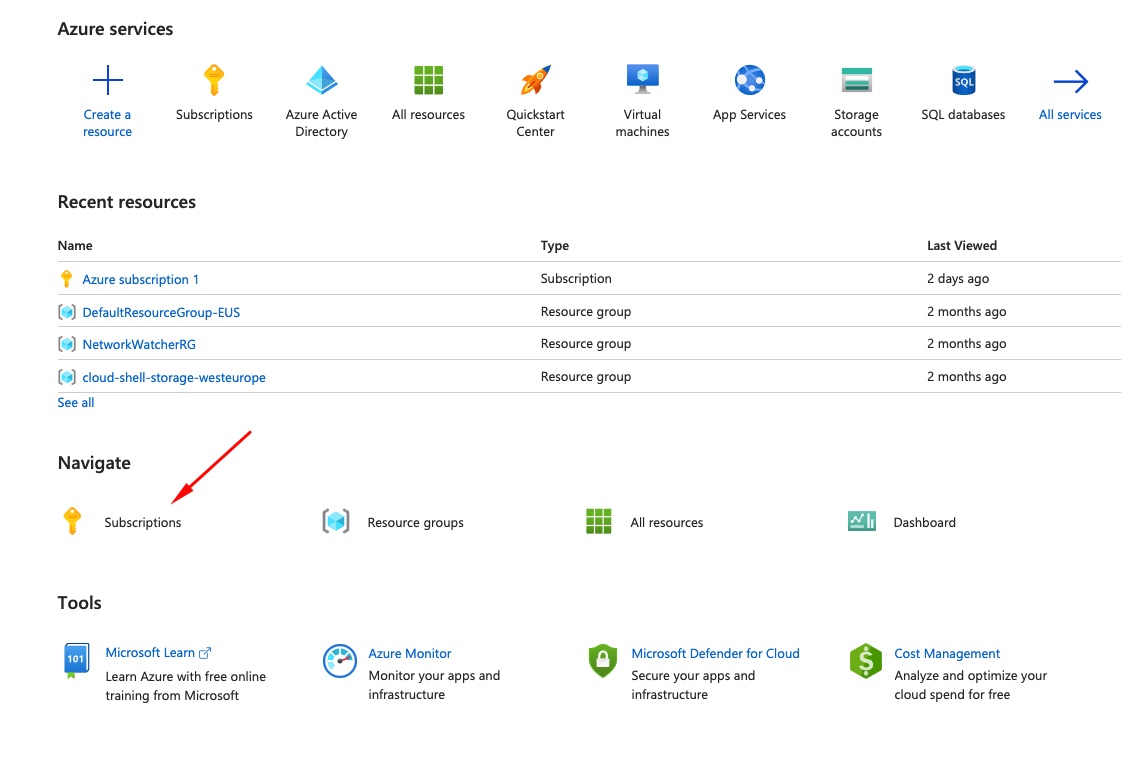
Task: Click the Create a resource plus icon
Action: (x=107, y=80)
